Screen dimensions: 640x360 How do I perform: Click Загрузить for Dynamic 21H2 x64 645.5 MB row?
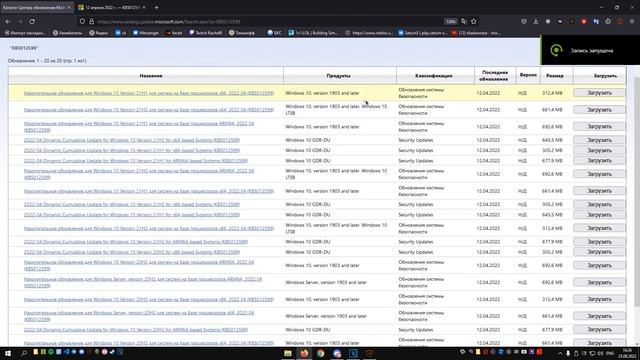pyautogui.click(x=599, y=140)
